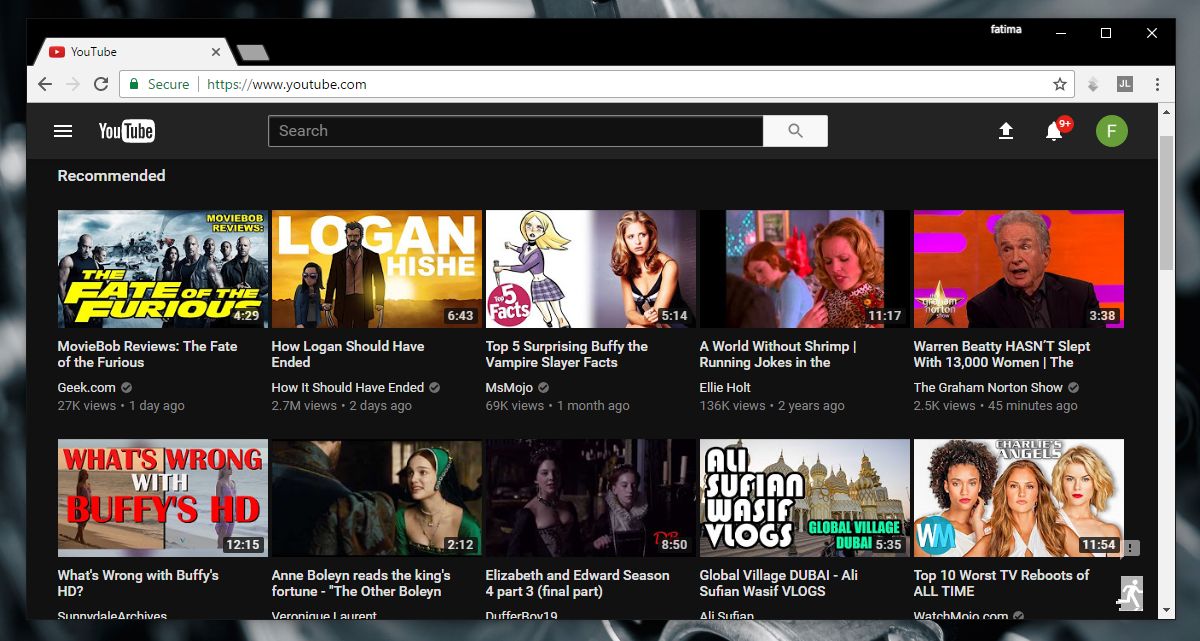Open A World Without Shrimp thumbnail

[x=805, y=269]
